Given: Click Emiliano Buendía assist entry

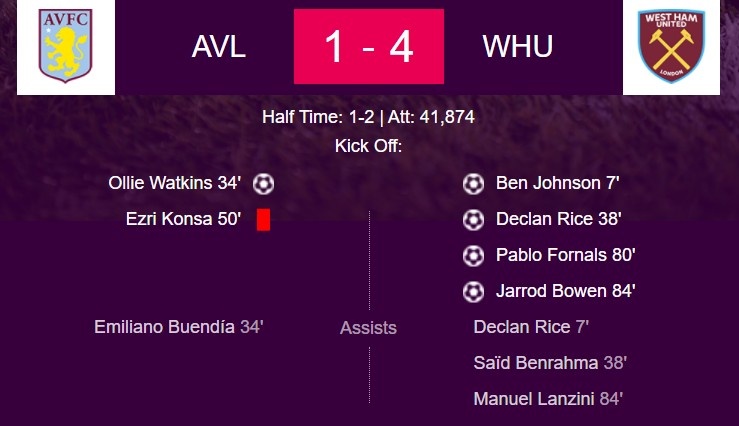Looking at the screenshot, I should click(178, 327).
